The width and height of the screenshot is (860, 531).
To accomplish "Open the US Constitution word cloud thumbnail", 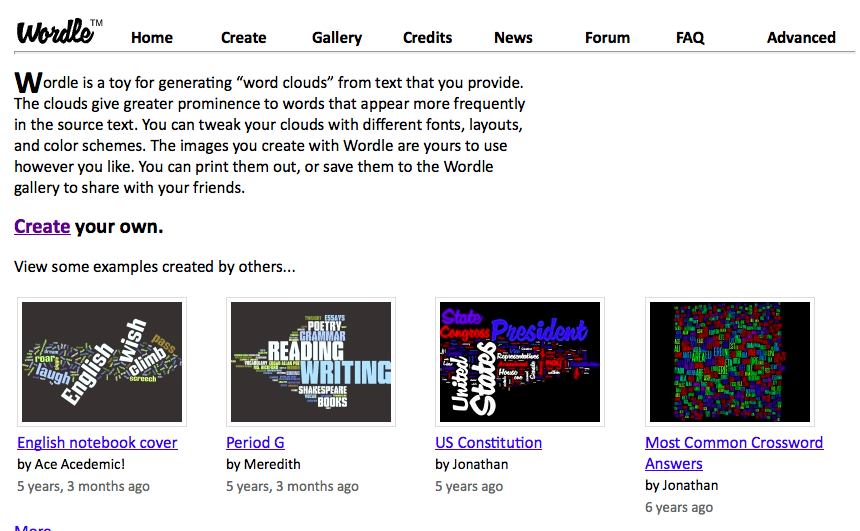I will point(520,362).
